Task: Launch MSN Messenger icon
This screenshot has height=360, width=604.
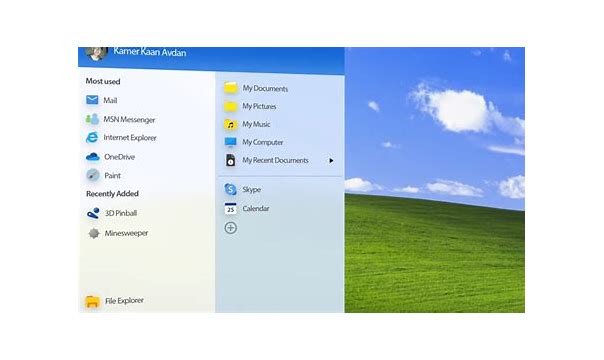Action: [92, 119]
